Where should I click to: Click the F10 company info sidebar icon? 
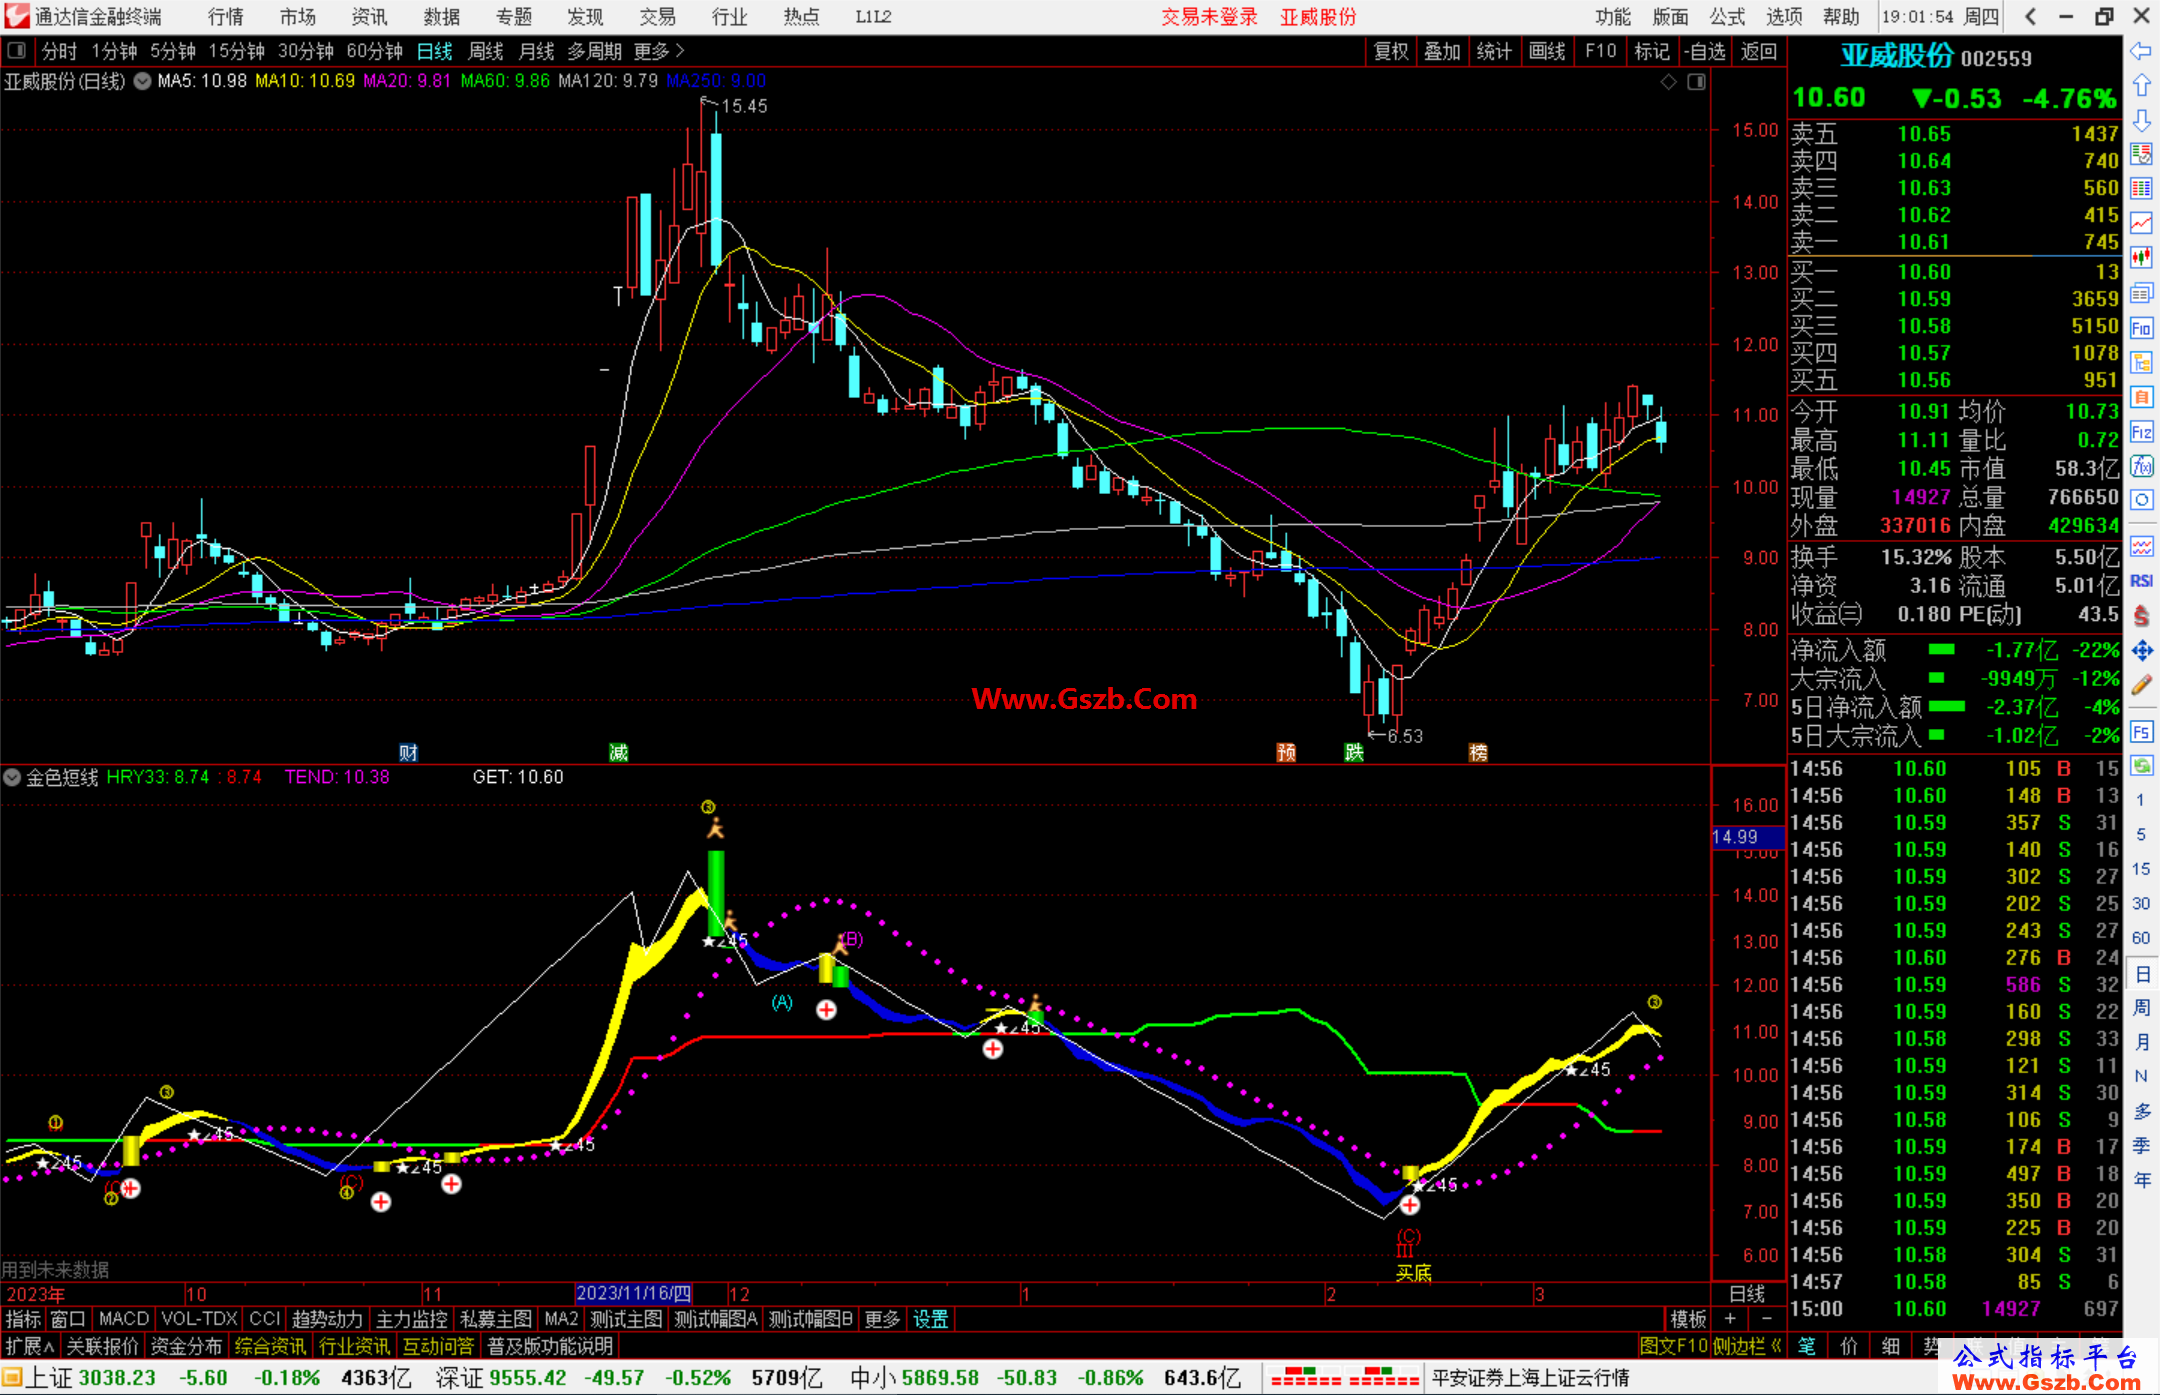2141,328
